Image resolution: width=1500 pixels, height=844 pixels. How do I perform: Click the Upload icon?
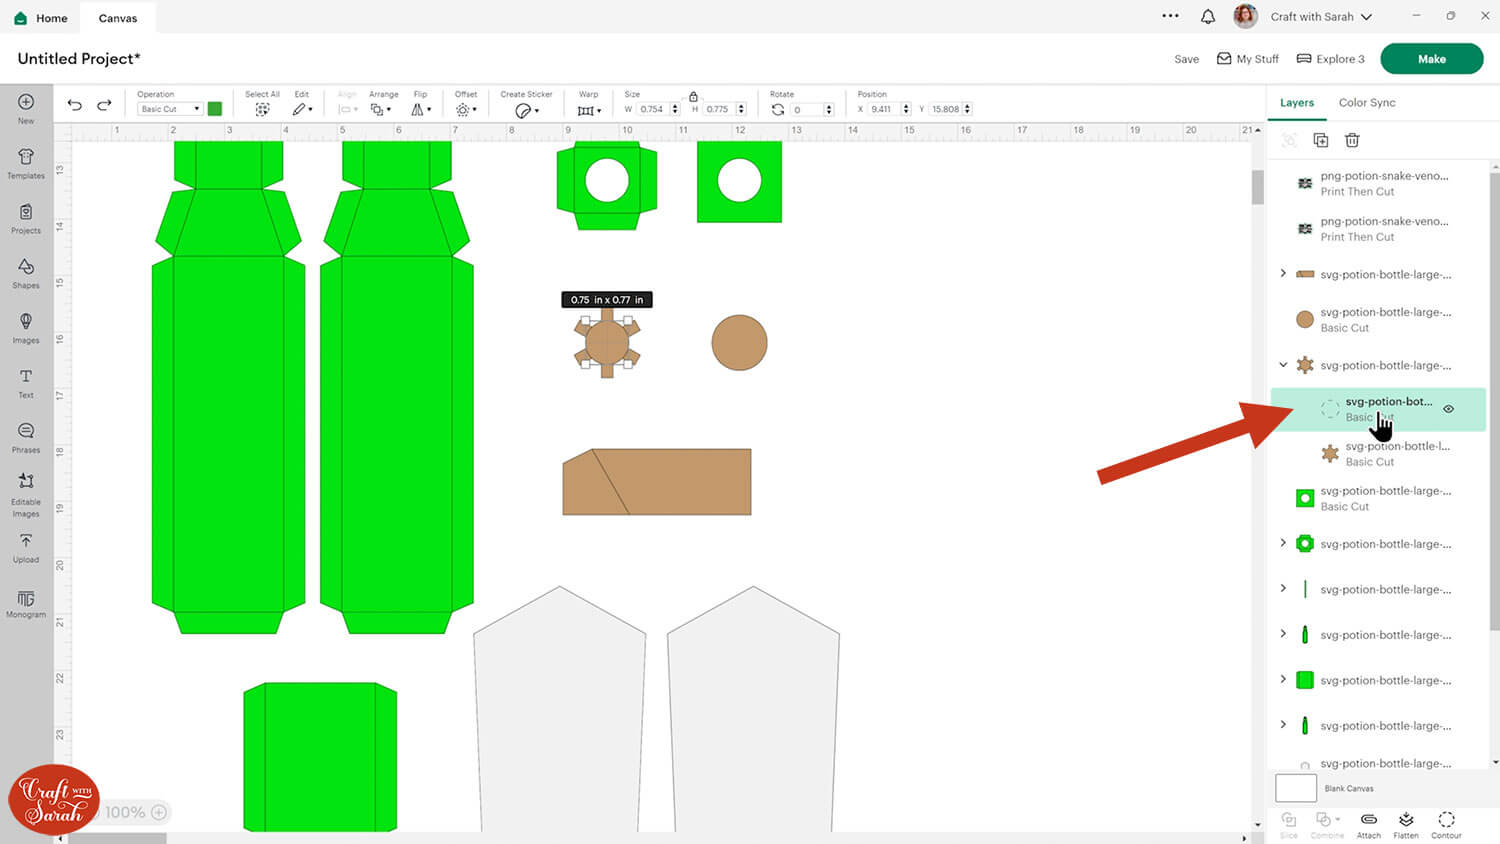point(26,545)
